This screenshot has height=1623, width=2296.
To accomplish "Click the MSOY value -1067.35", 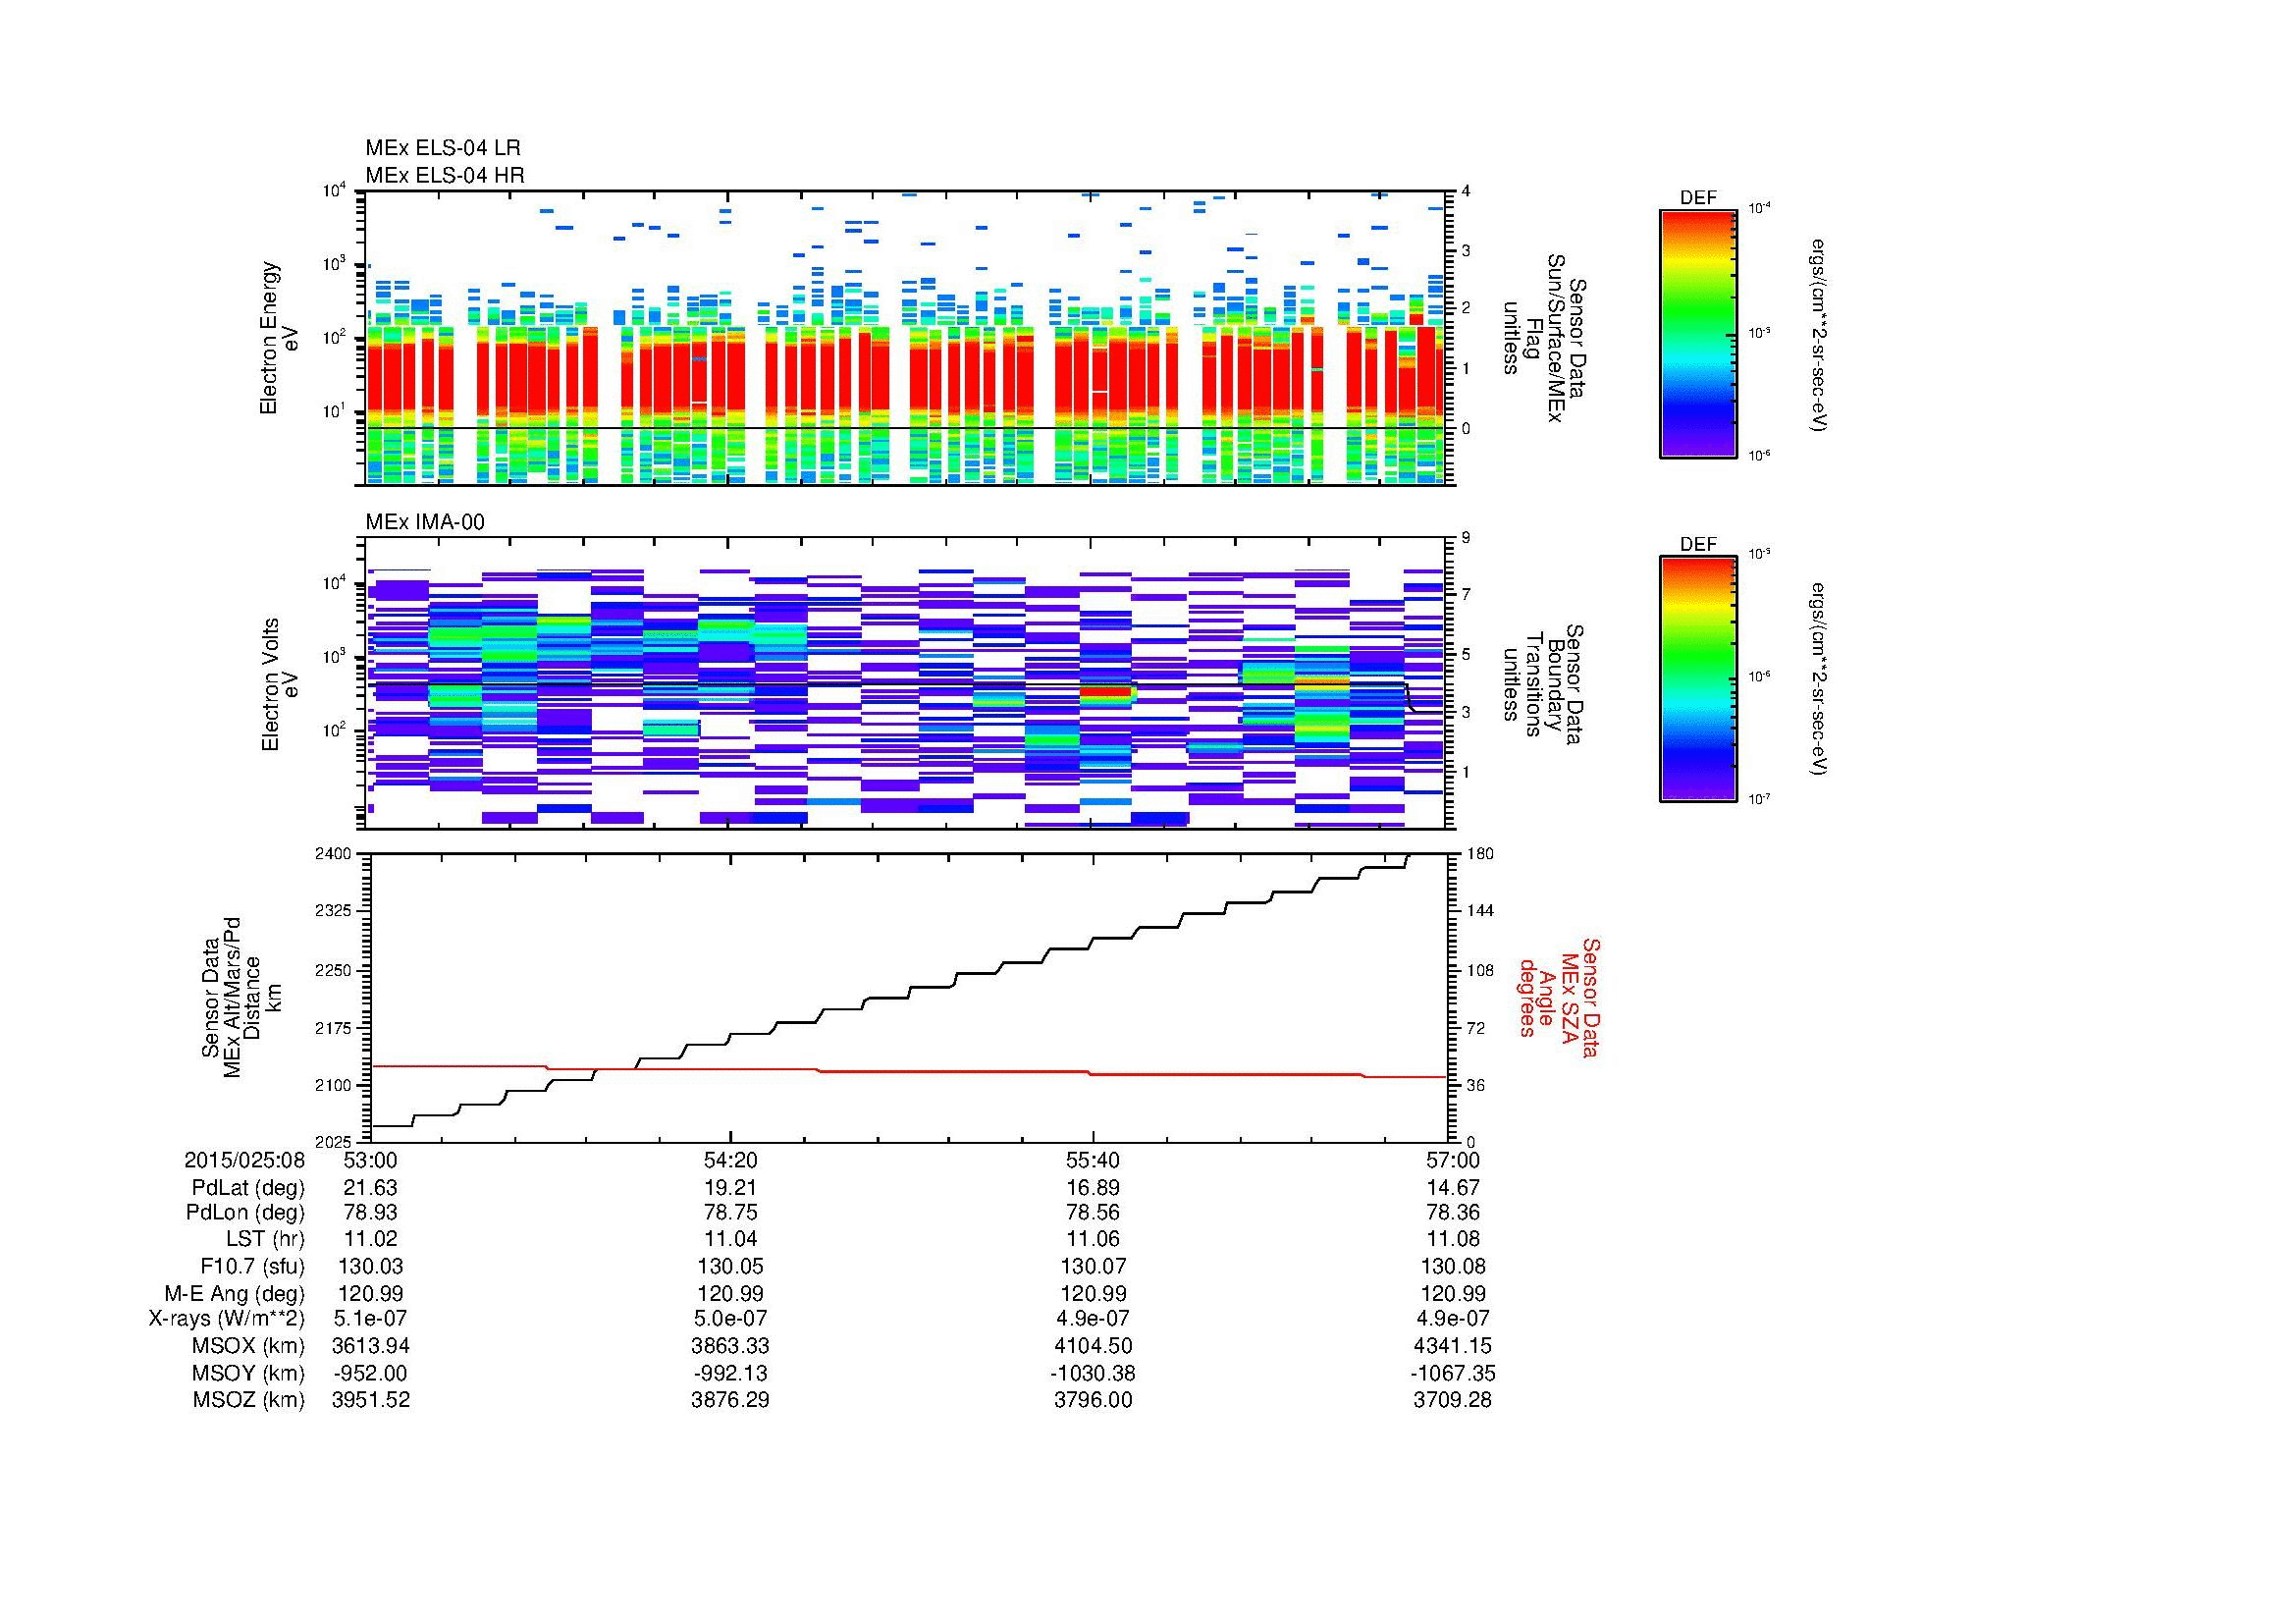I will tap(1452, 1373).
